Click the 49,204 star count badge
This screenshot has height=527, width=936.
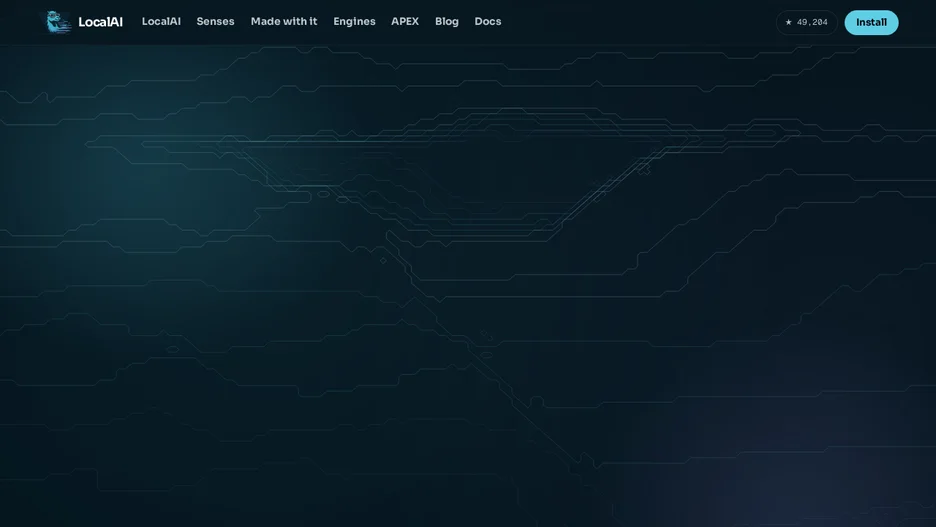[x=806, y=22]
